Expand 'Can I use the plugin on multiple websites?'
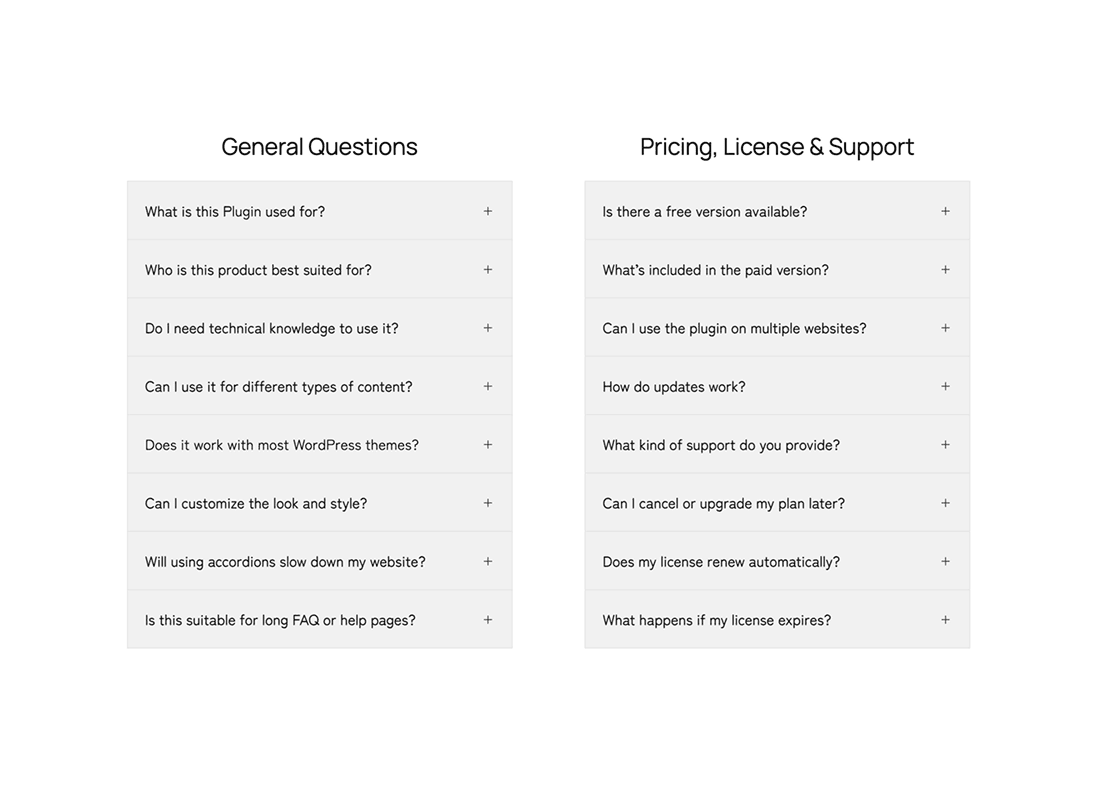1098x786 pixels. 734,329
